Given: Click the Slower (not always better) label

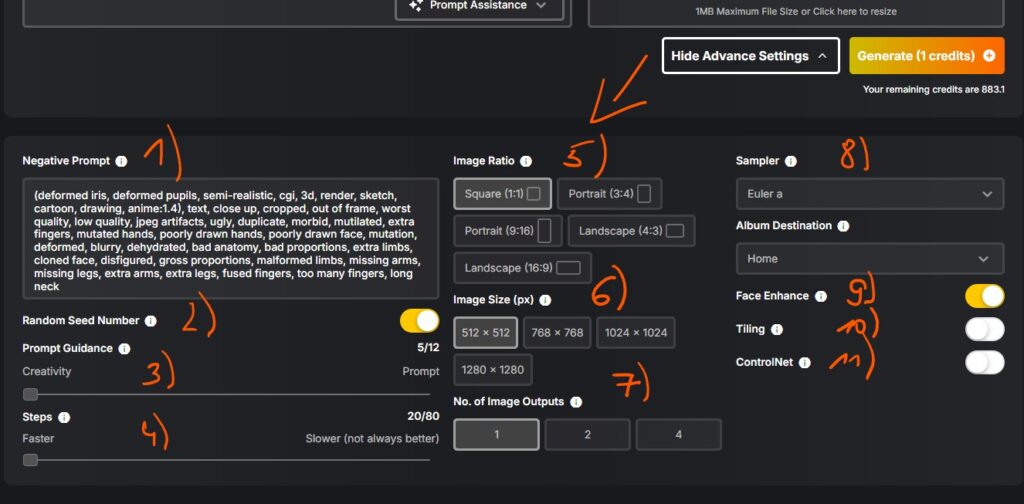Looking at the screenshot, I should 372,439.
